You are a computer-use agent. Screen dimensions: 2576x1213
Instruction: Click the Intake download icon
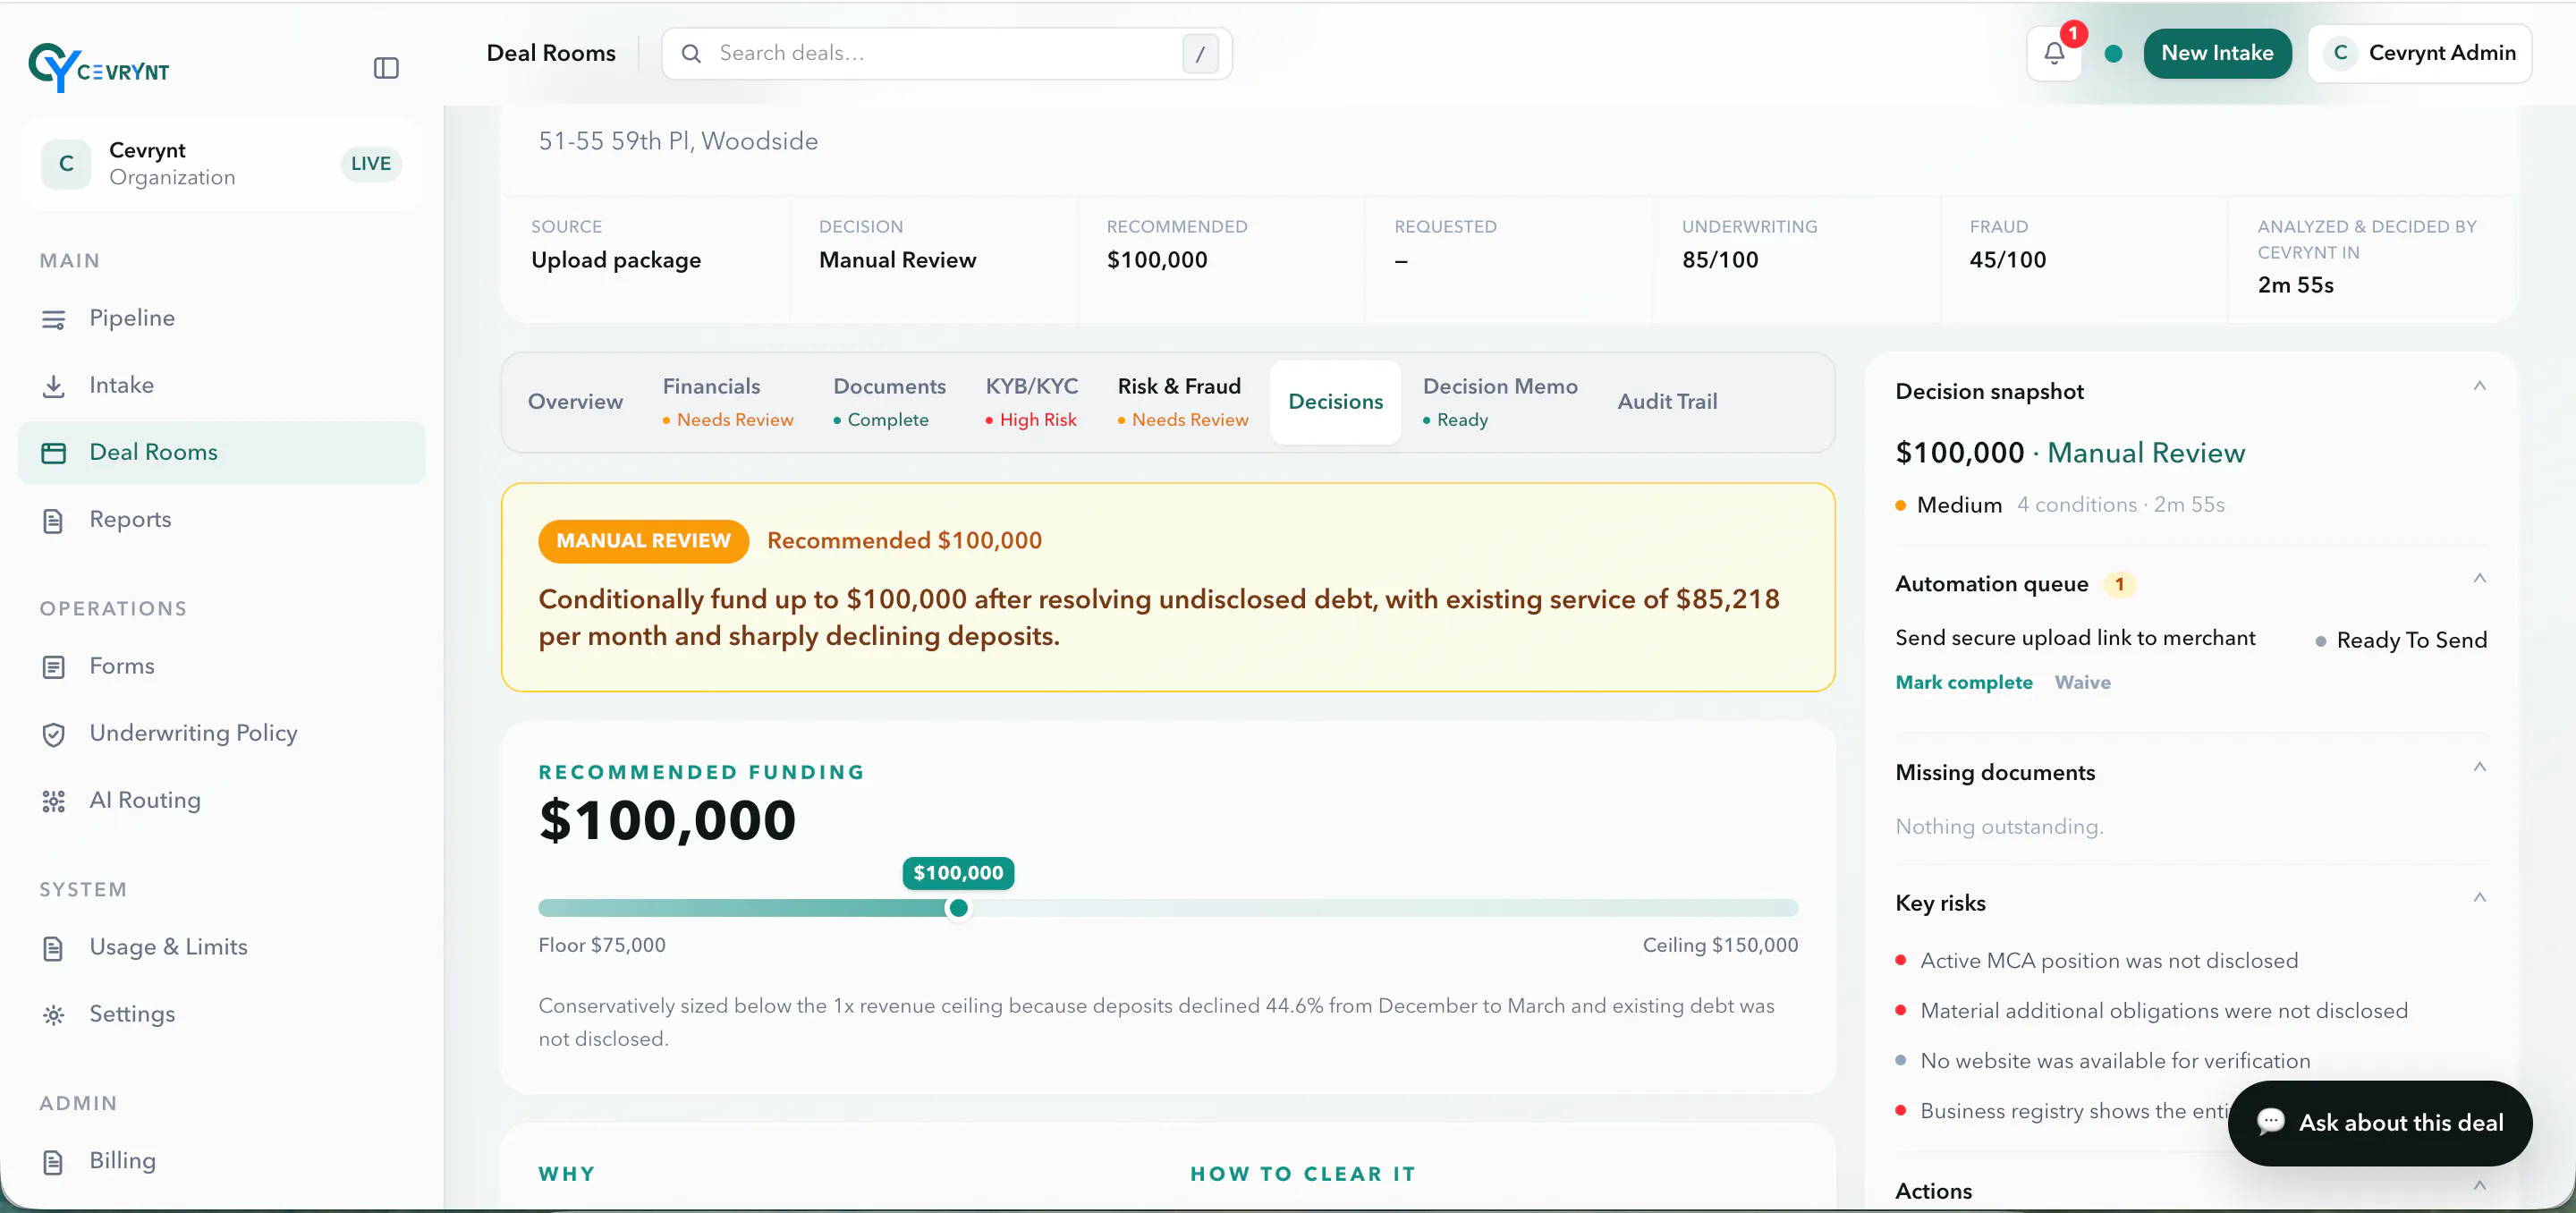click(54, 386)
